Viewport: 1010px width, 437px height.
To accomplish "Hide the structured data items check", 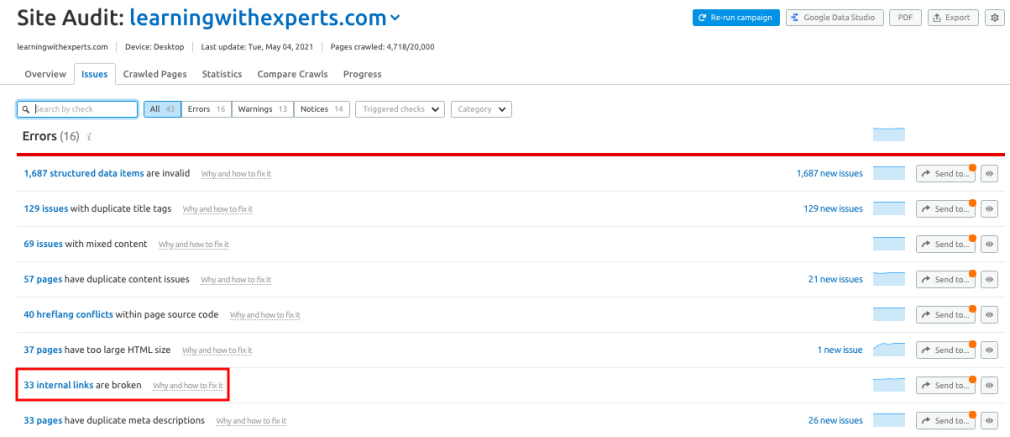I will 989,173.
